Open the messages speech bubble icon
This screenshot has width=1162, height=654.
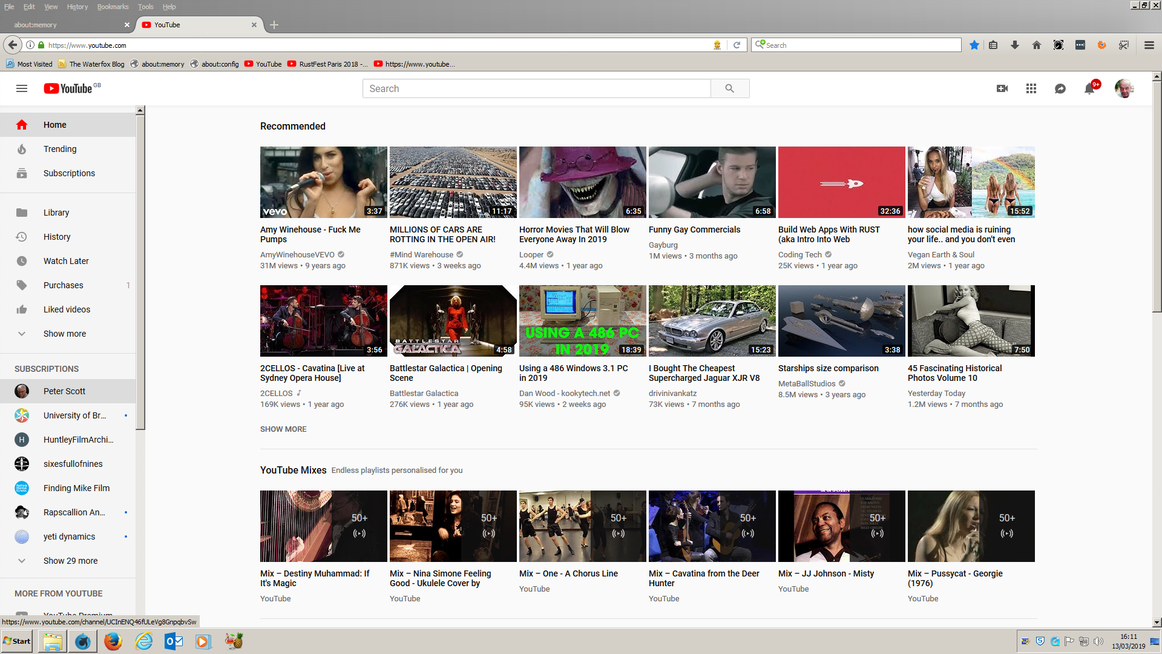[1060, 88]
